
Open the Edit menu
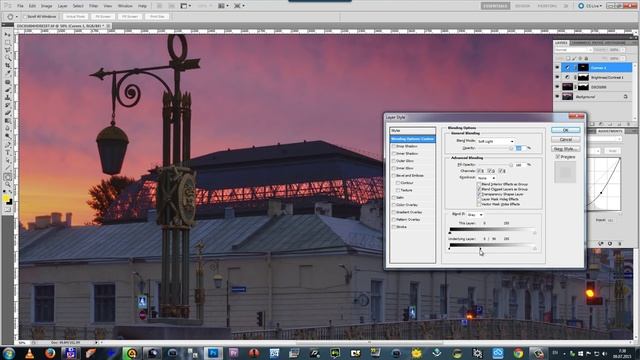tap(32, 6)
